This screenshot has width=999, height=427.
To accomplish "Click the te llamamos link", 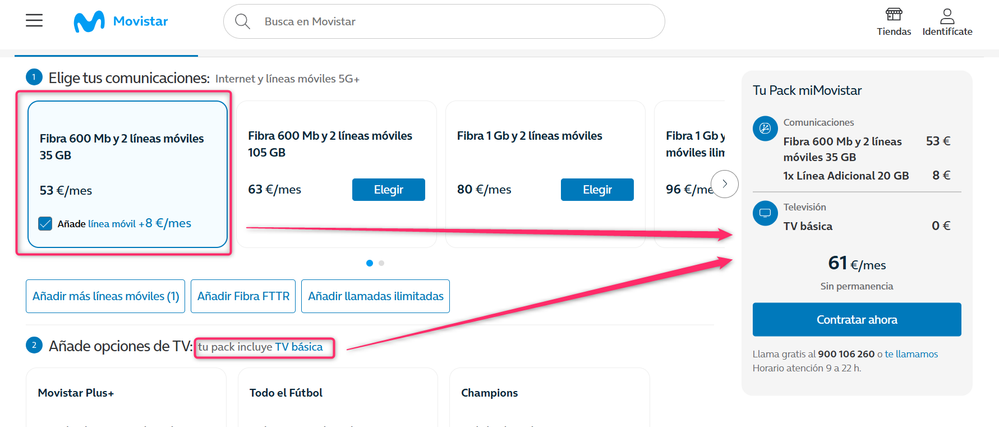I will pyautogui.click(x=911, y=354).
